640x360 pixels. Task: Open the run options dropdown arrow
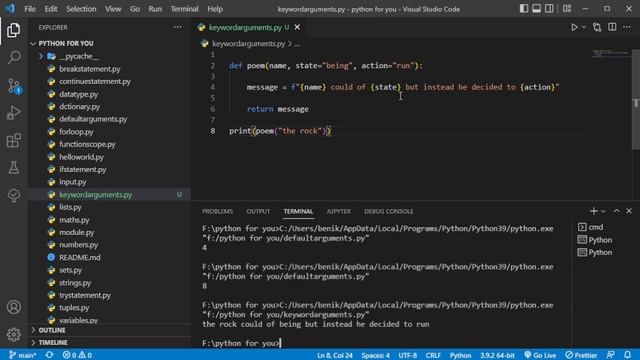tap(584, 27)
